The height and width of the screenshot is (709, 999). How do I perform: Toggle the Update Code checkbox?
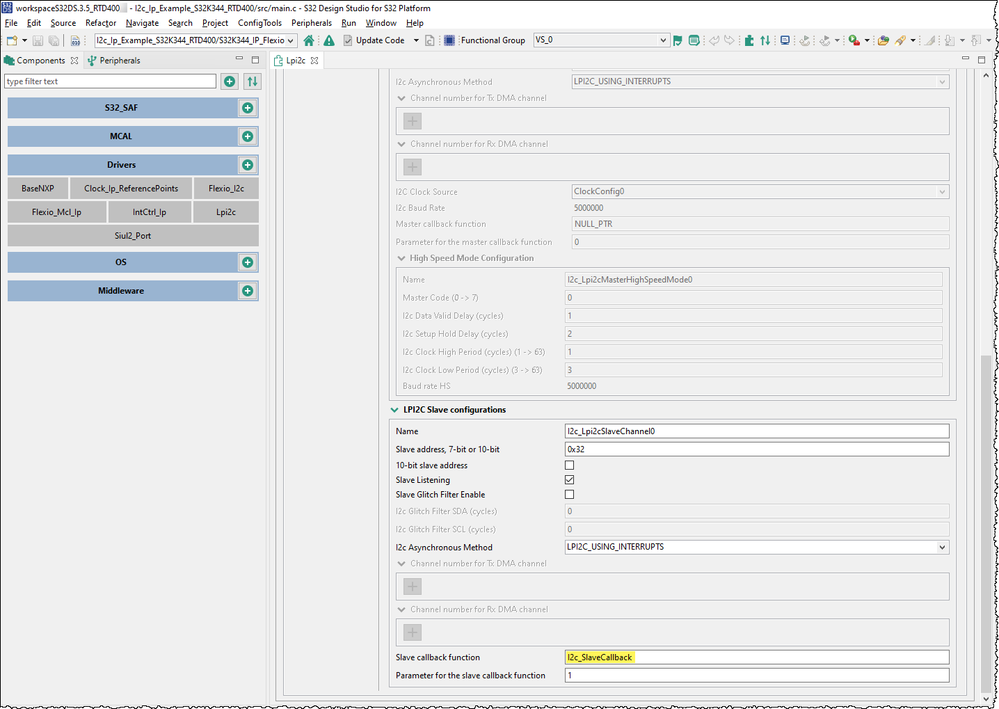pyautogui.click(x=348, y=40)
